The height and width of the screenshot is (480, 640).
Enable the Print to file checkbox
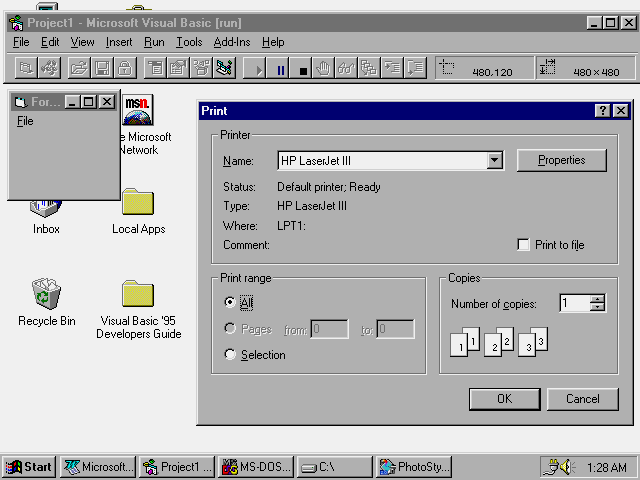tap(523, 245)
